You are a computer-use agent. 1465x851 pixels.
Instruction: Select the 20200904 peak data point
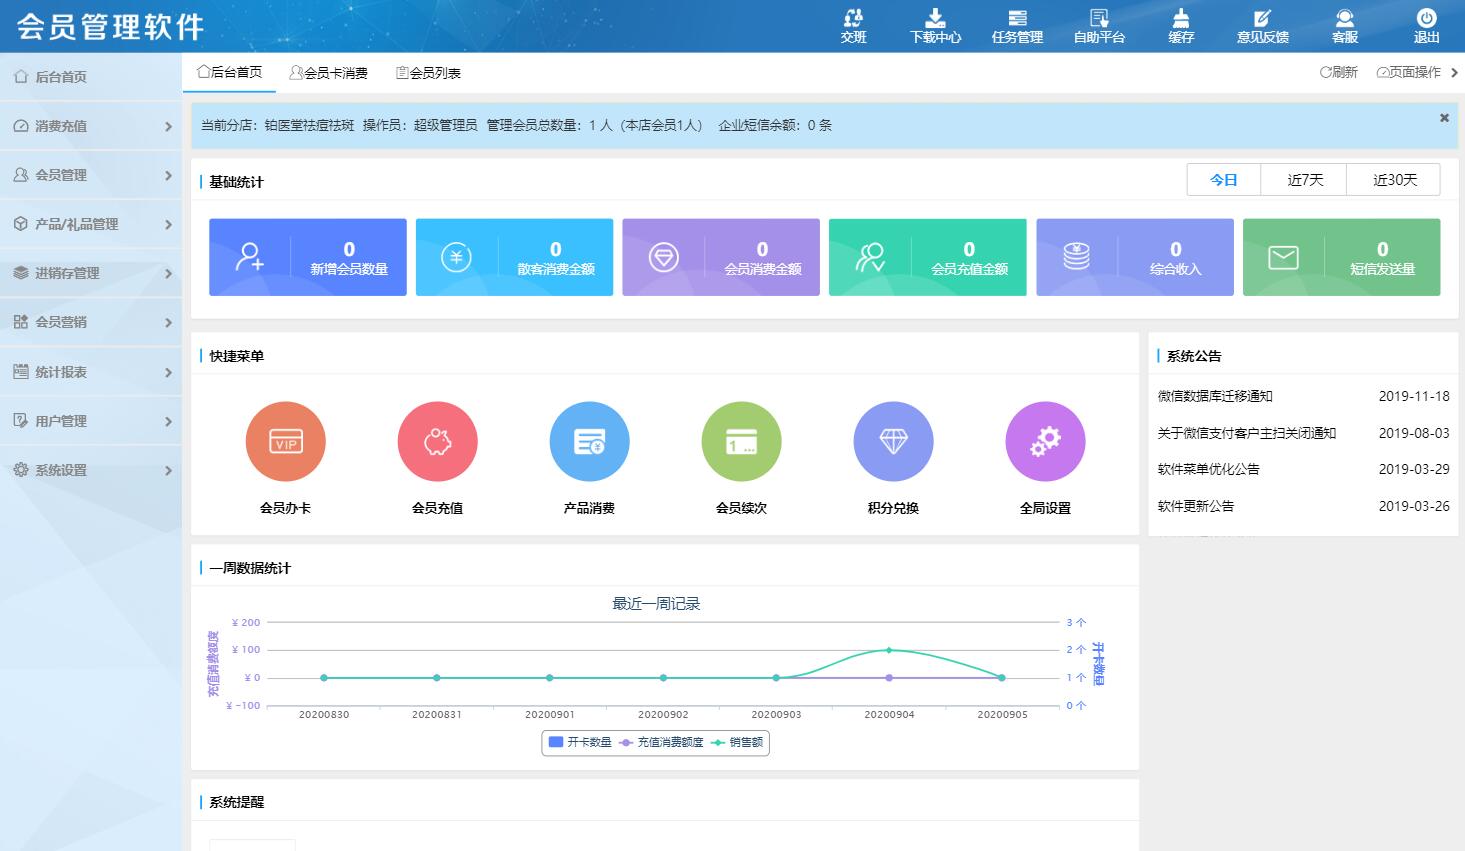[x=889, y=650]
